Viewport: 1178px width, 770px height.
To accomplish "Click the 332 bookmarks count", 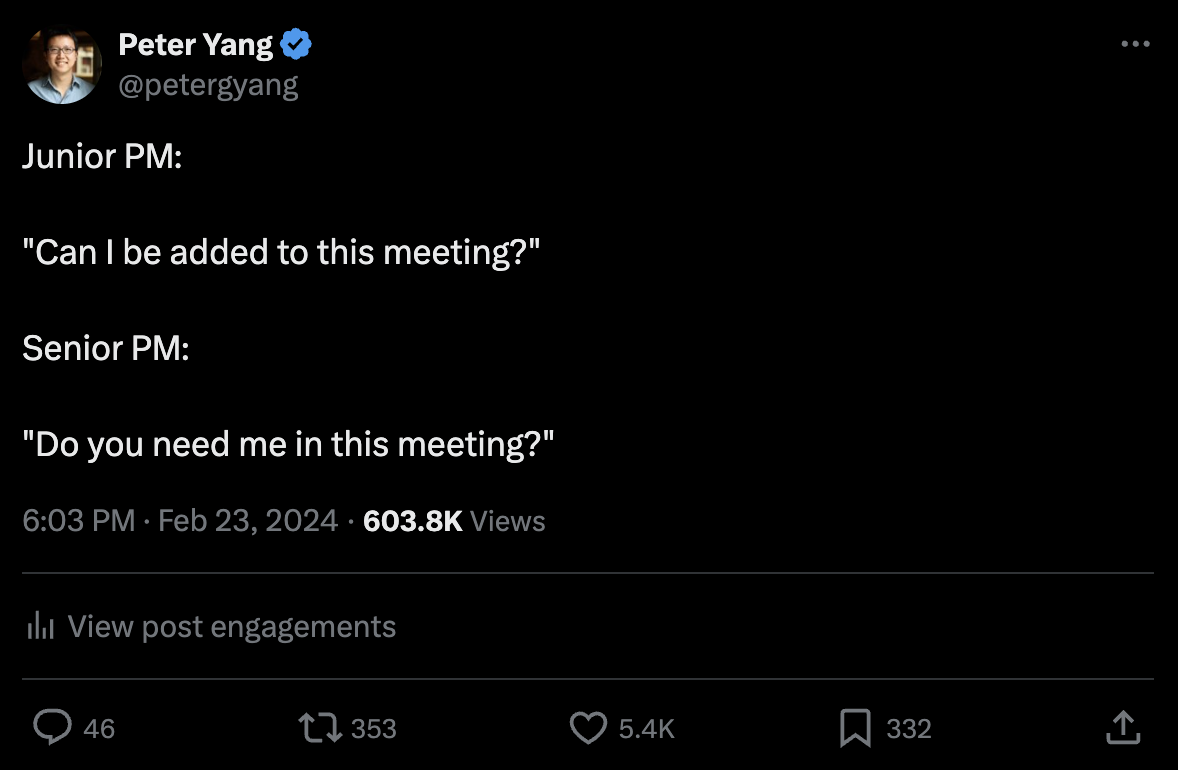I will coord(908,729).
